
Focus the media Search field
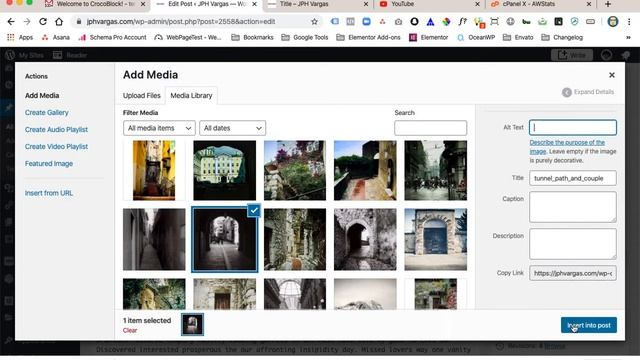pos(431,128)
